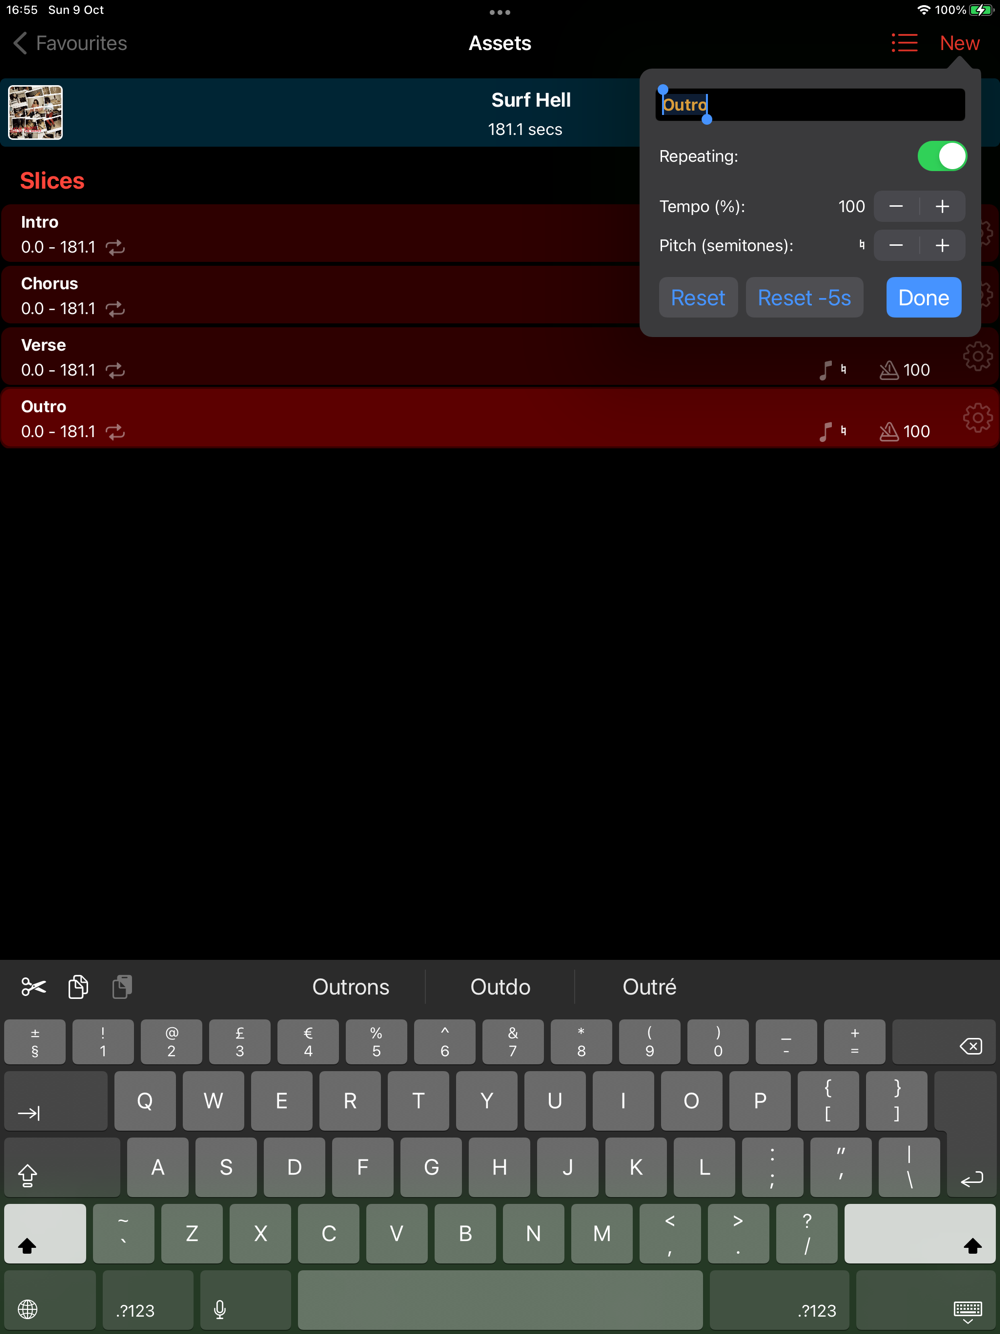Viewport: 1000px width, 1334px height.
Task: Go back to Favourites
Action: 70,43
